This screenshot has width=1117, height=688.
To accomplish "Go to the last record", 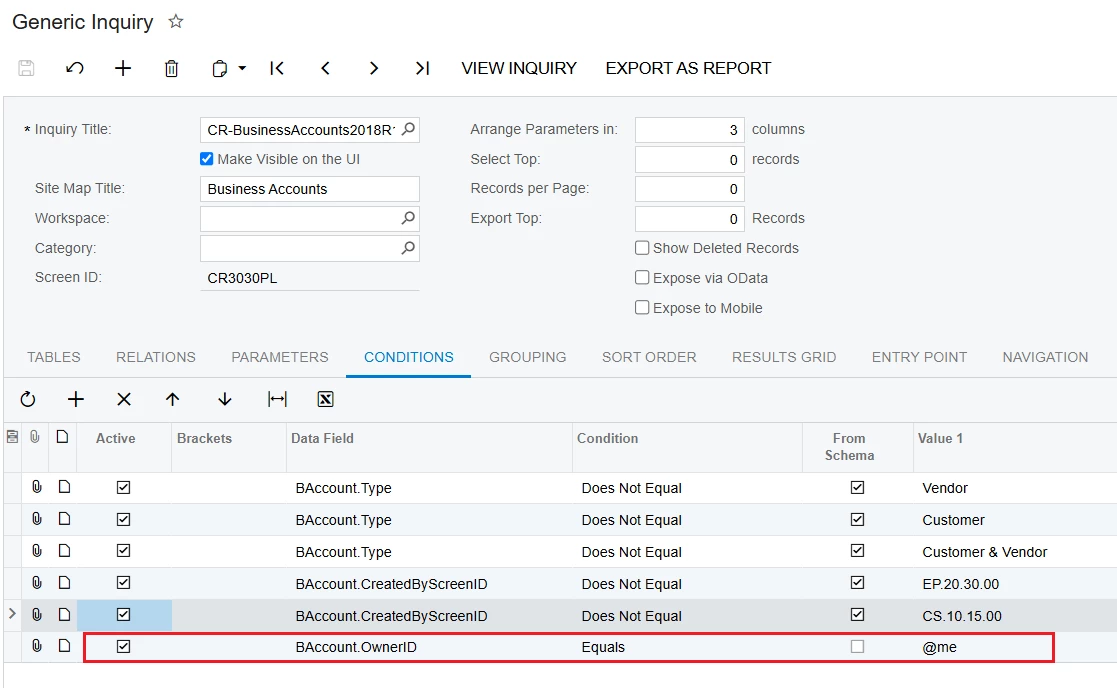I will coord(422,68).
